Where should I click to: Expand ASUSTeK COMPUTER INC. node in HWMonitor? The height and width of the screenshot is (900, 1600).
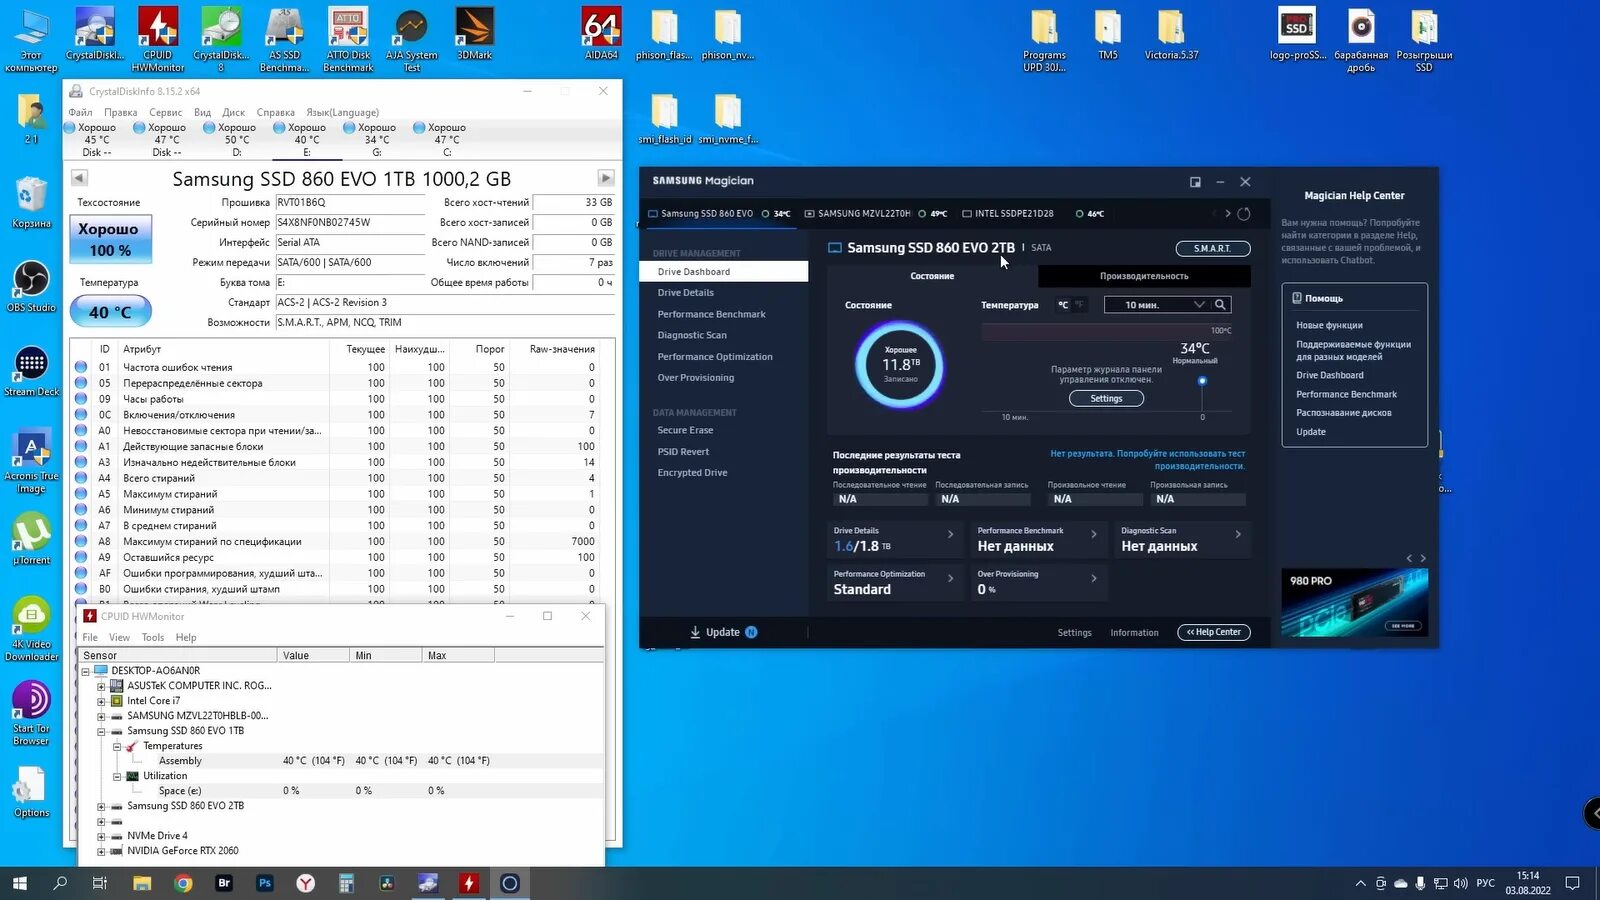[x=101, y=686]
